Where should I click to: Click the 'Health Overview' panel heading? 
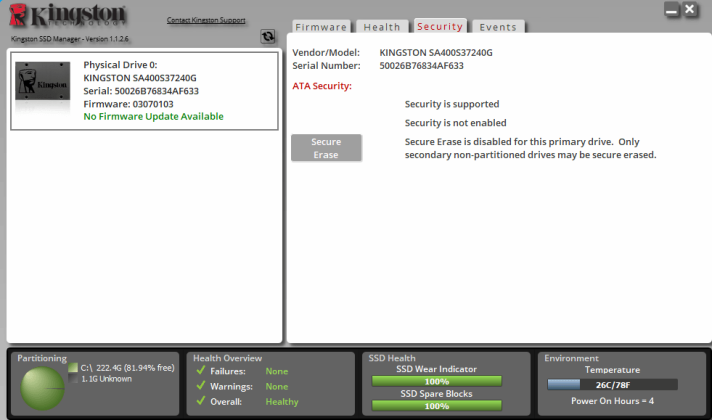227,358
